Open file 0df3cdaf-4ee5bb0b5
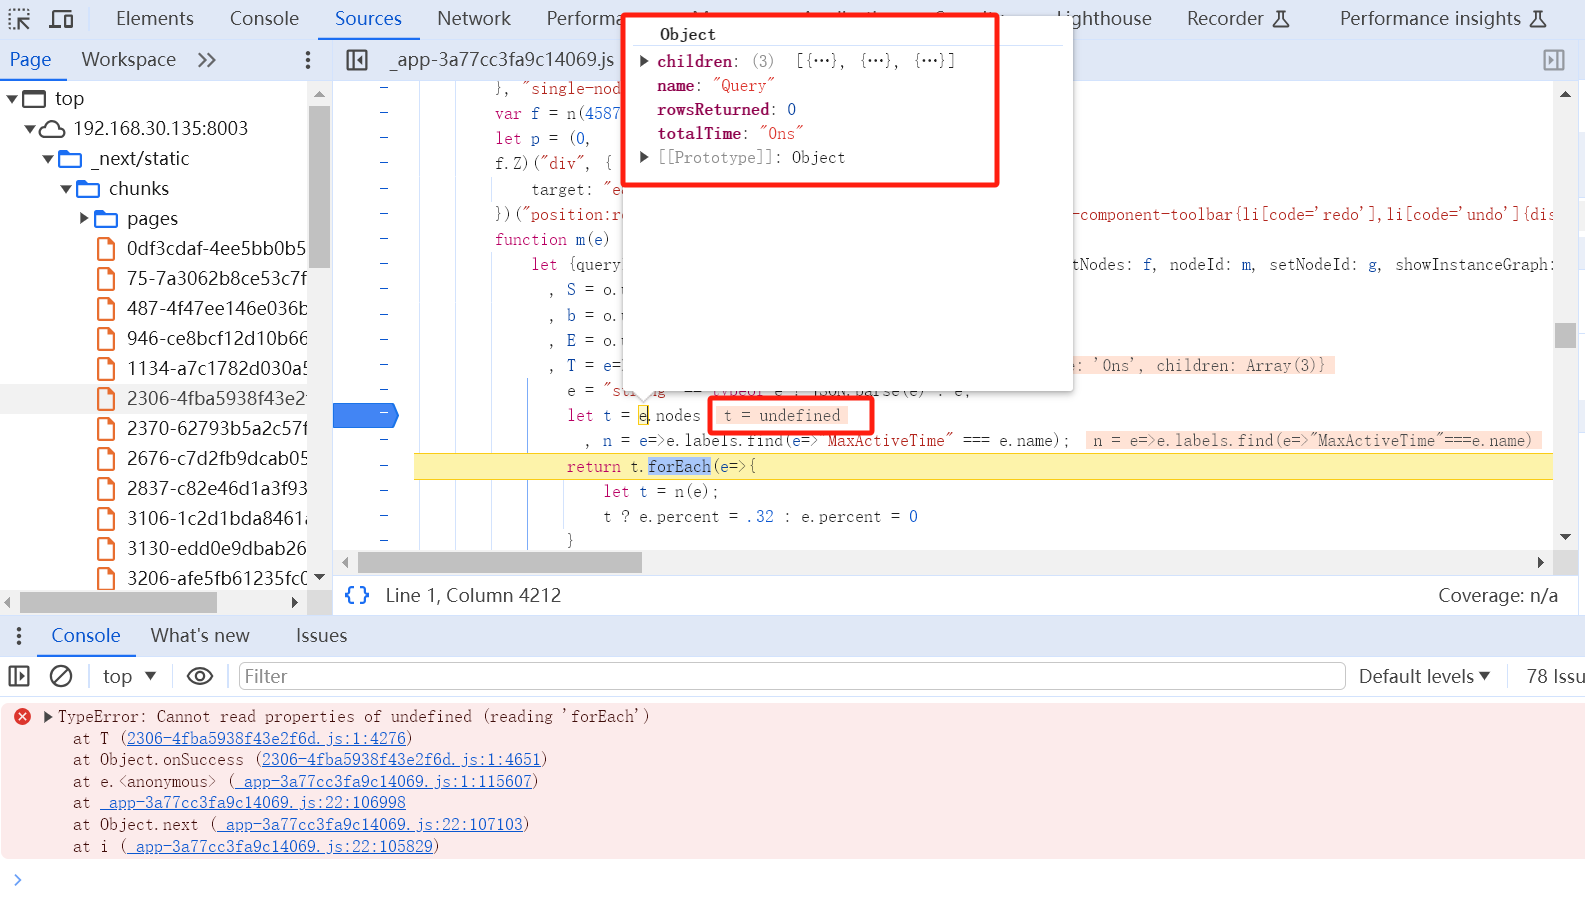Viewport: 1585px width, 898px height. pos(216,249)
